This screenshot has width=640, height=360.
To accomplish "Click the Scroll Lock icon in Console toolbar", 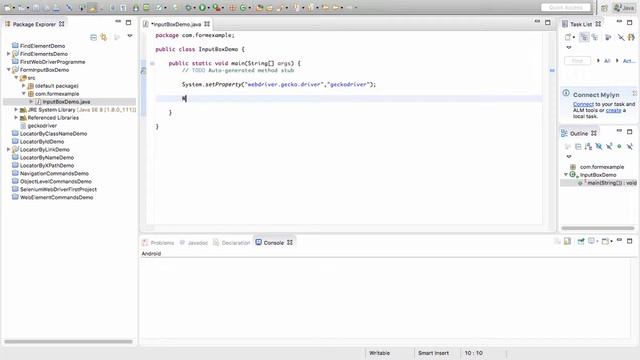I will 568,241.
